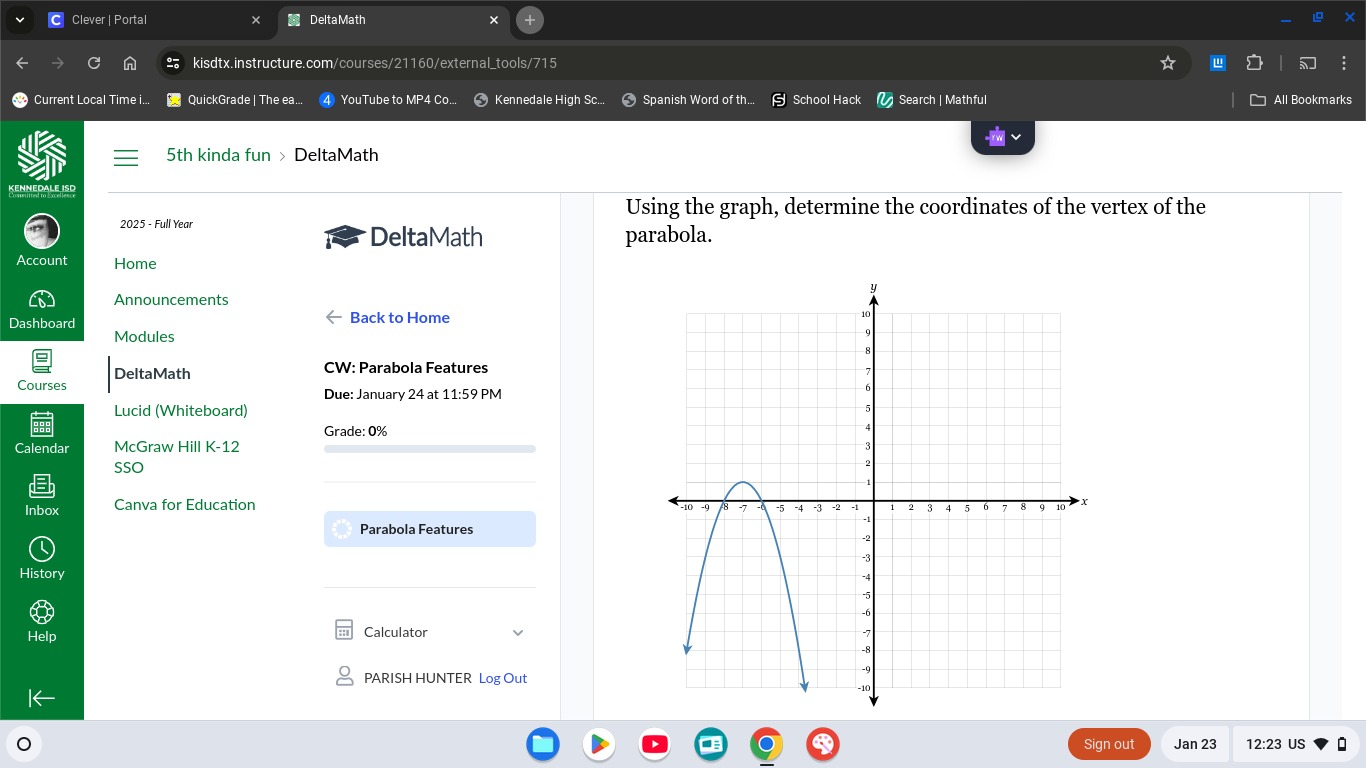Expand the floating widget chevron
Viewport: 1366px width, 768px height.
coord(1017,137)
